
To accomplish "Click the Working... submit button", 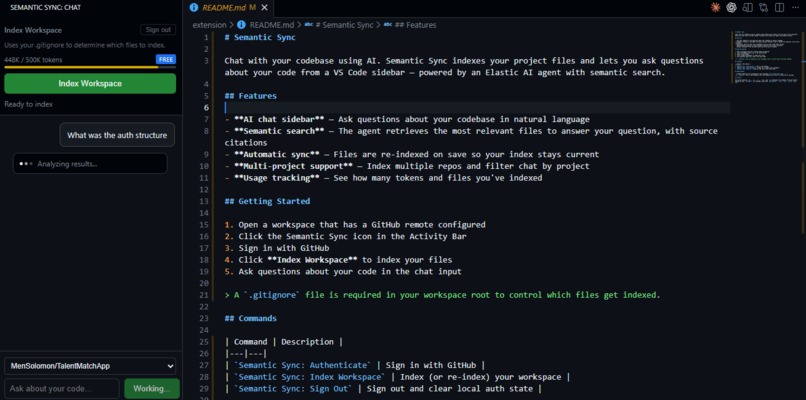I will tap(152, 389).
